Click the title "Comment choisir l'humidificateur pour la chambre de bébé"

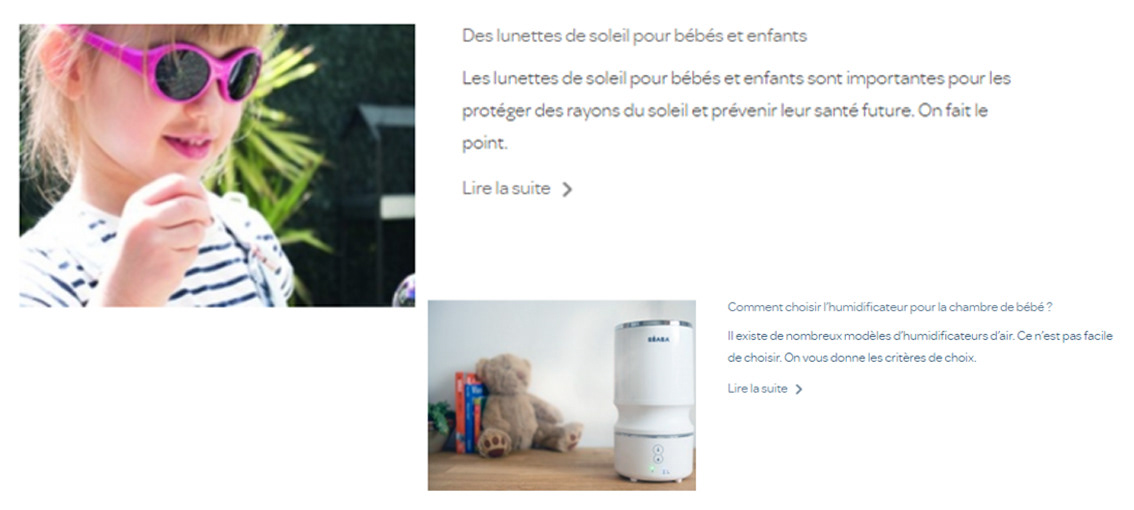coord(889,307)
